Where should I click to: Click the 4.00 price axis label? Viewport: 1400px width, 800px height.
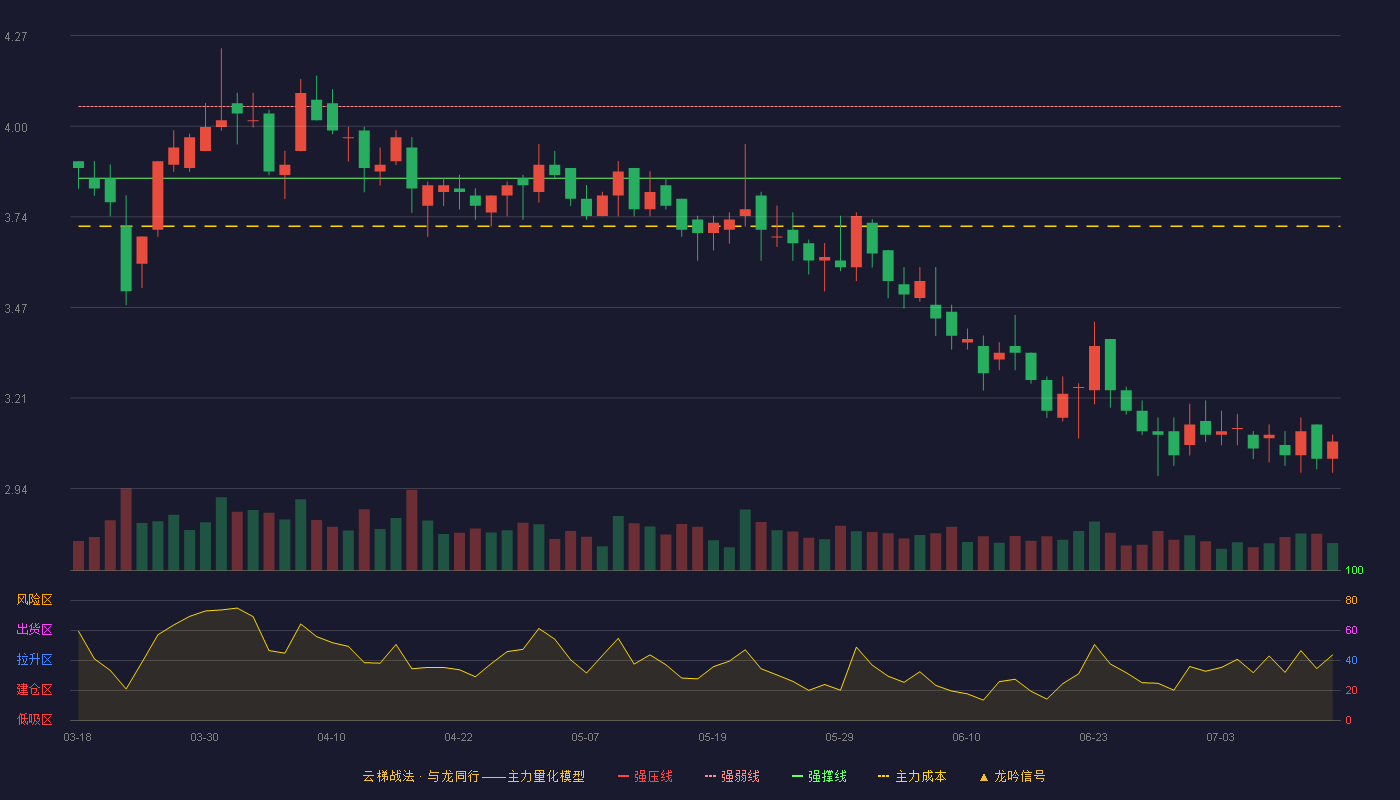pyautogui.click(x=16, y=128)
